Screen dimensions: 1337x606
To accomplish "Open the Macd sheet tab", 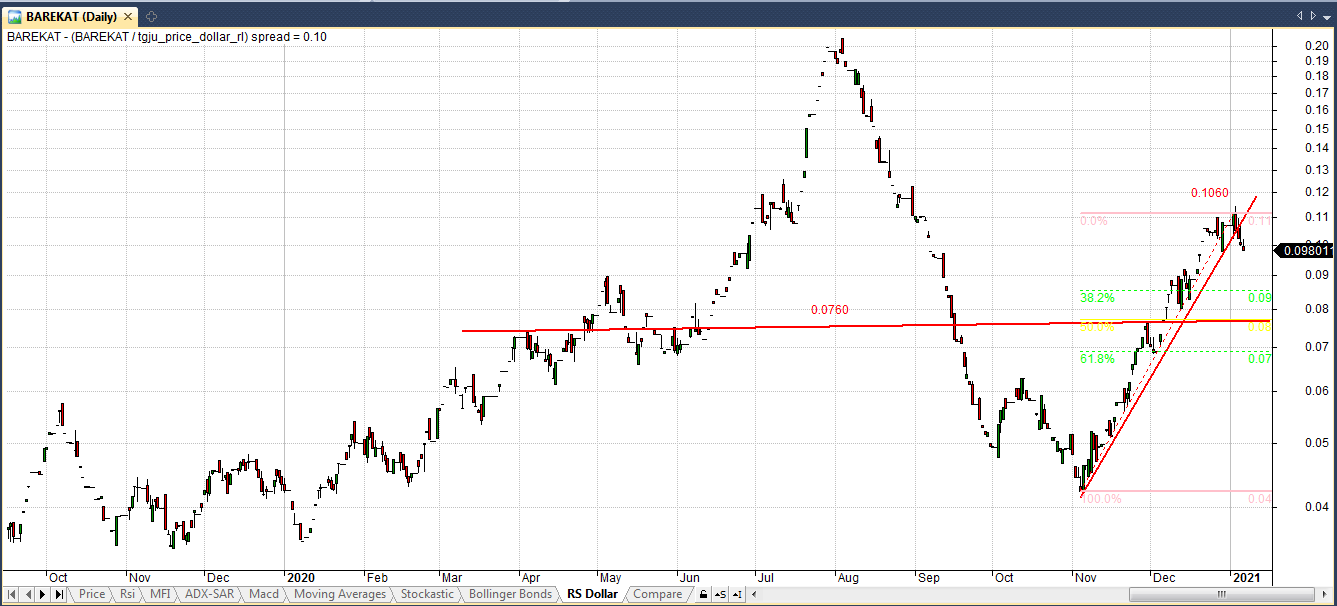I will [264, 594].
